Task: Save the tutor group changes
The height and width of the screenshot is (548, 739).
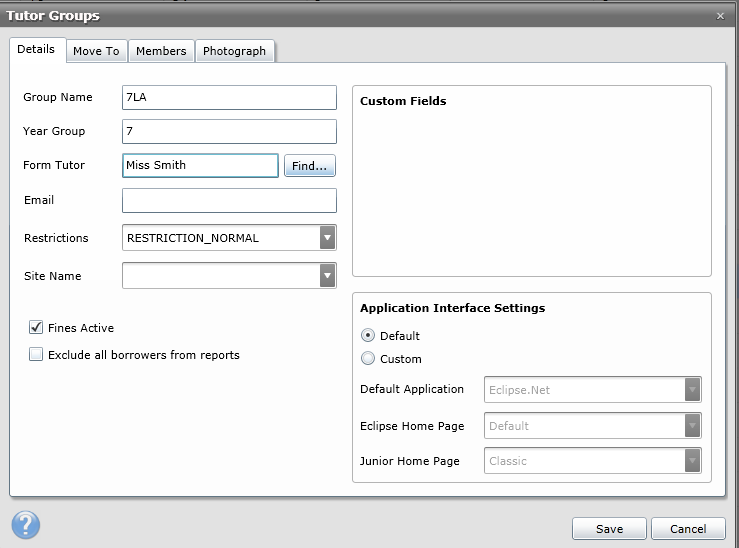Action: [x=609, y=529]
